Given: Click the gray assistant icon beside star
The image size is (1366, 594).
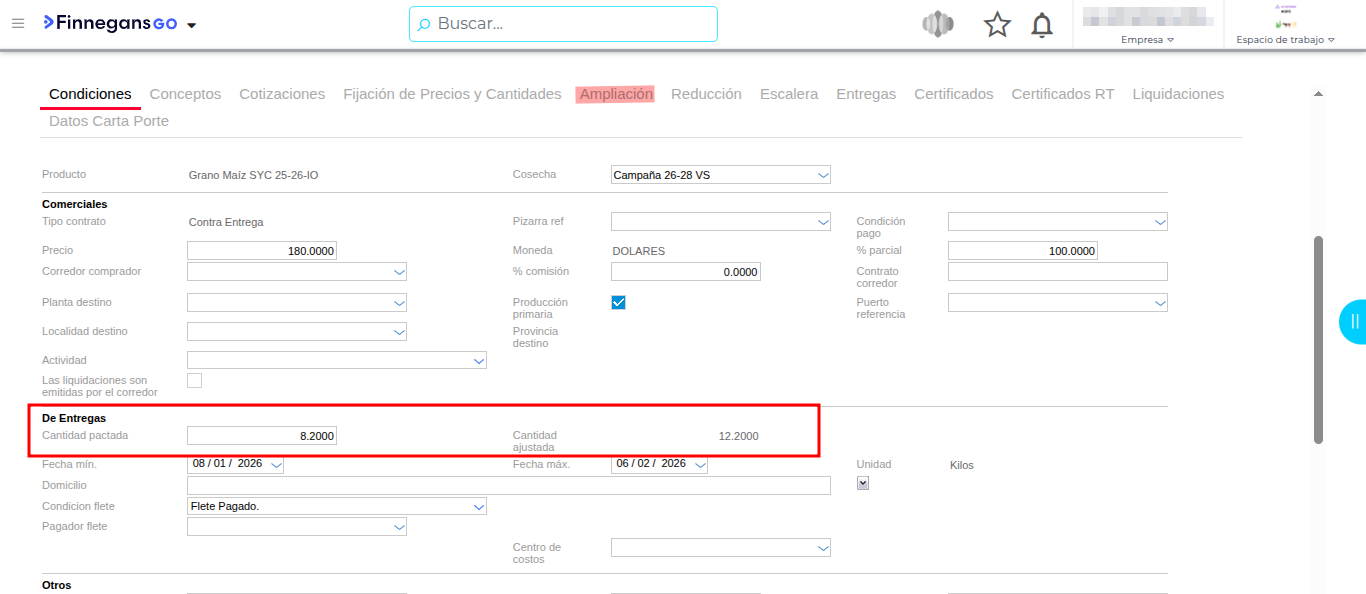Looking at the screenshot, I should point(937,25).
